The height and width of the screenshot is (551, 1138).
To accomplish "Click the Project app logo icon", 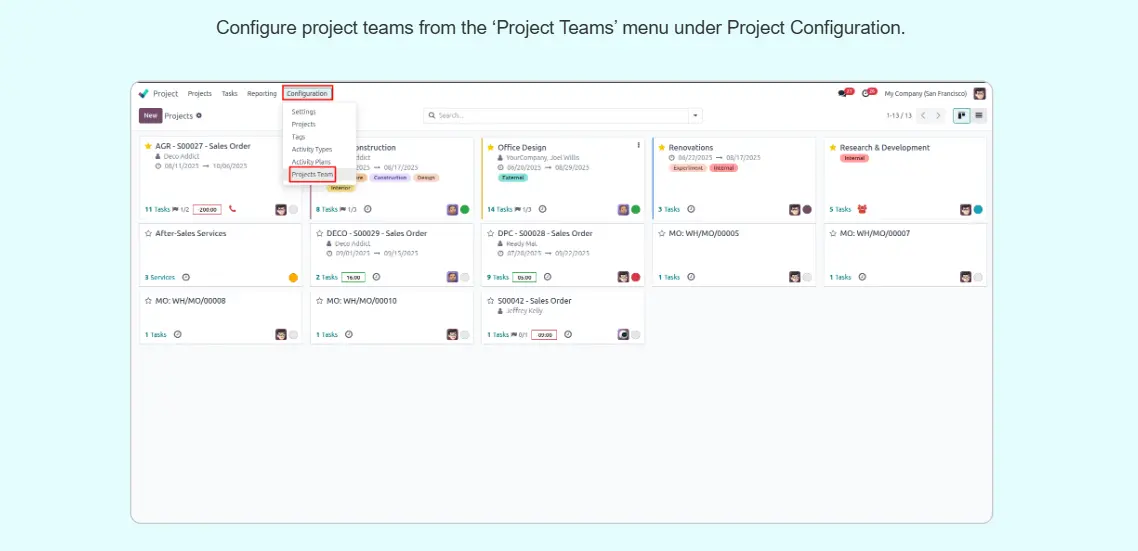I will pos(144,94).
